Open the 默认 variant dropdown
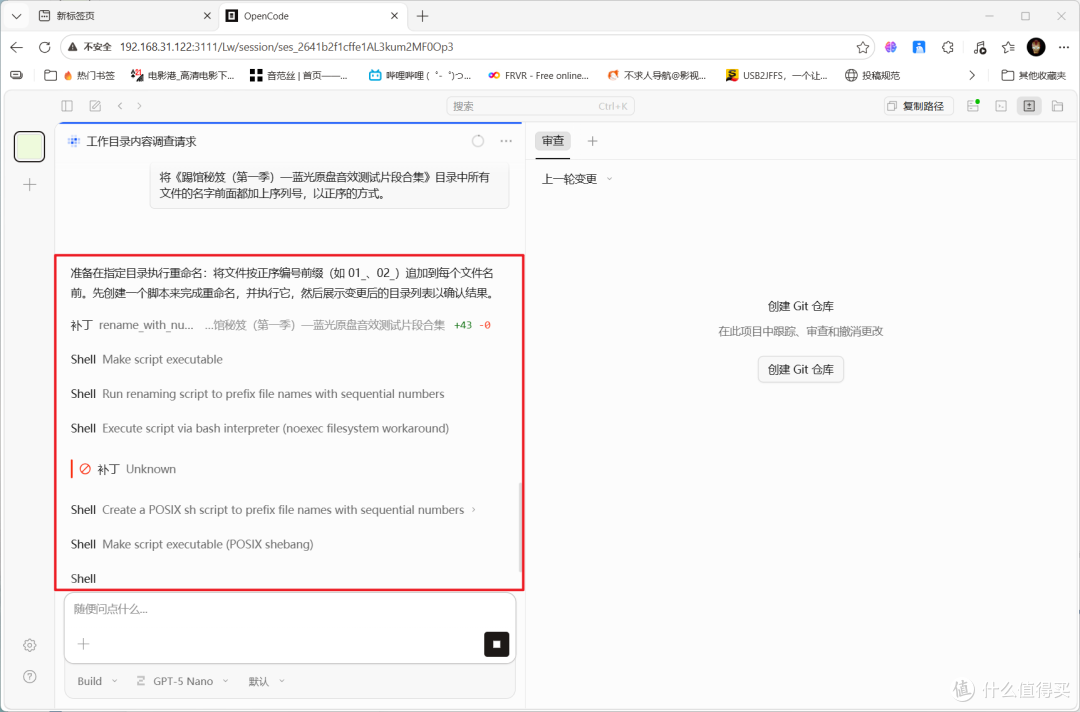The height and width of the screenshot is (712, 1080). pyautogui.click(x=267, y=681)
